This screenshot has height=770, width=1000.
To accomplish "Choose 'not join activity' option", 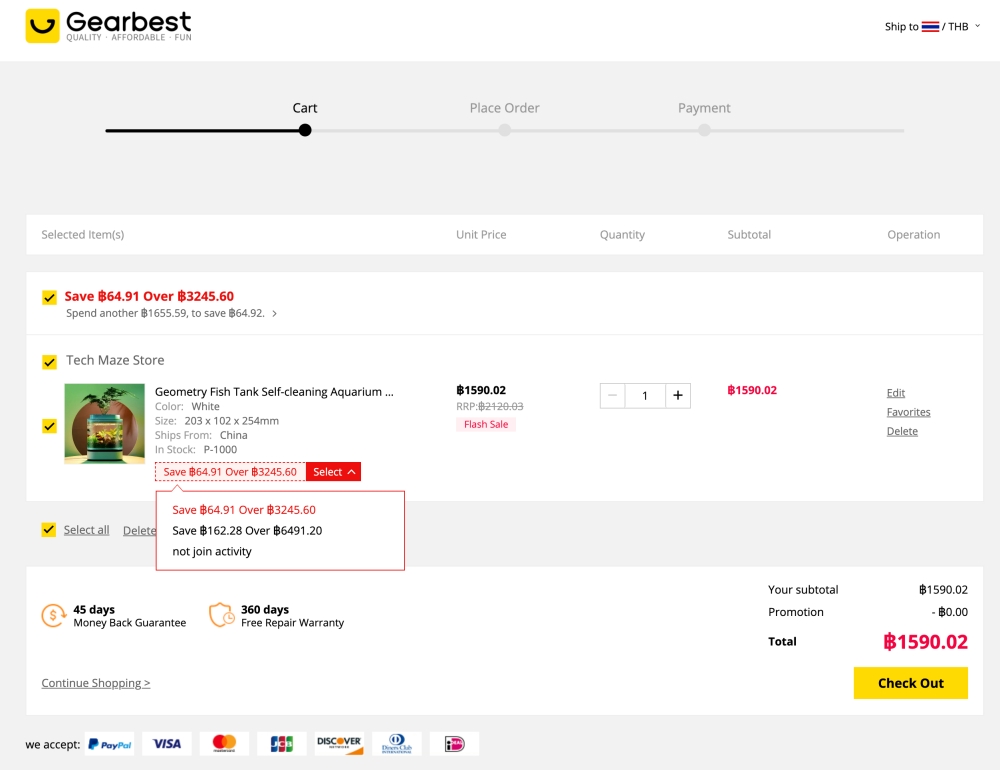I will pos(212,551).
